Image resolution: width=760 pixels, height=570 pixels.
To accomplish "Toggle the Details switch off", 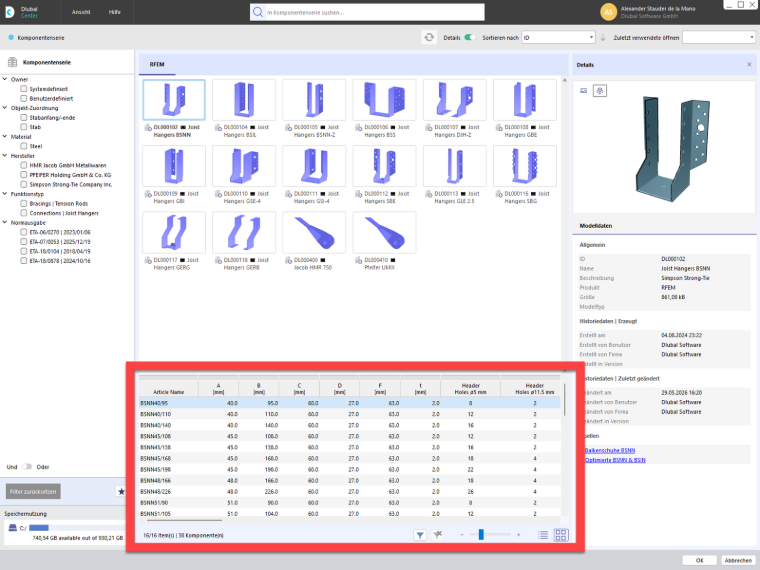I will 469,37.
